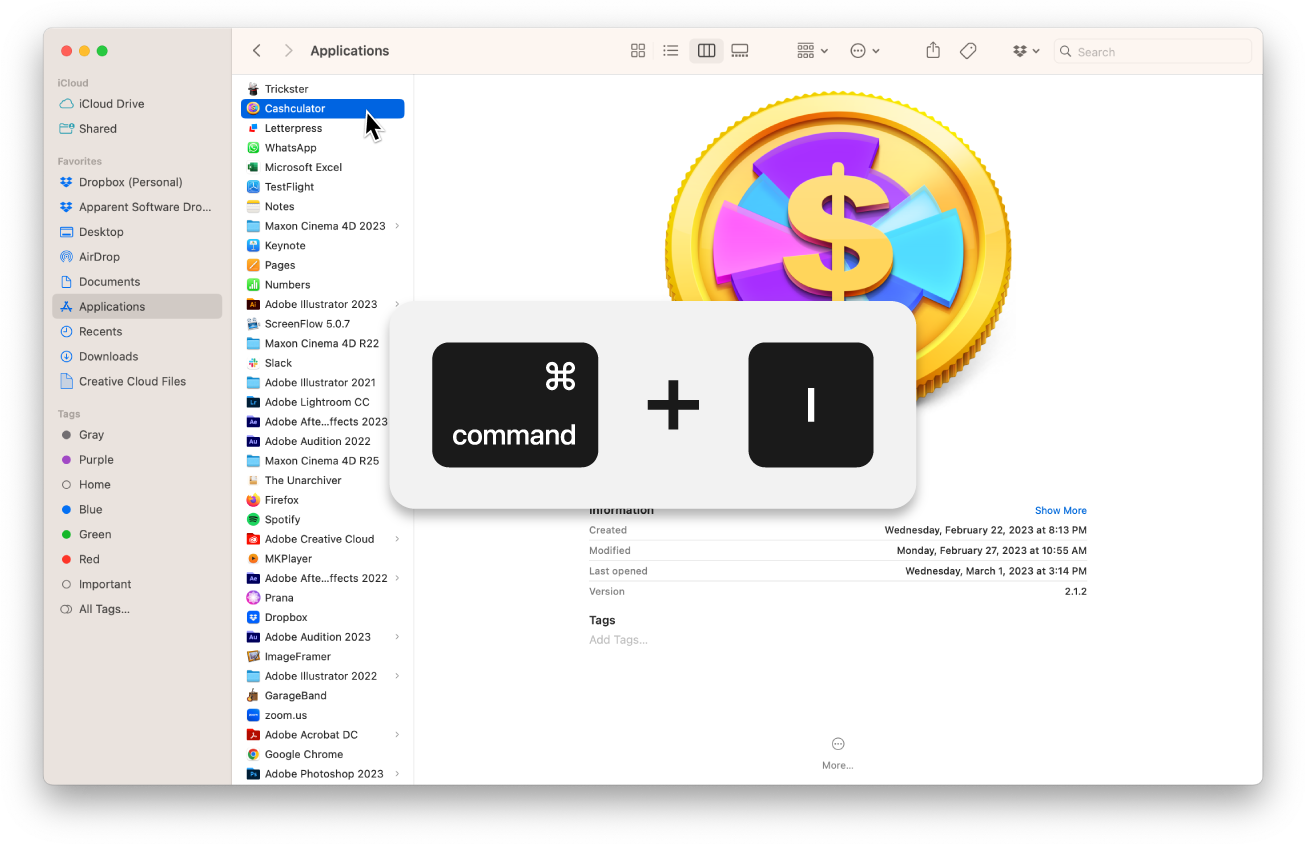Click Show More in Information
This screenshot has height=844, width=1305.
coord(1060,510)
